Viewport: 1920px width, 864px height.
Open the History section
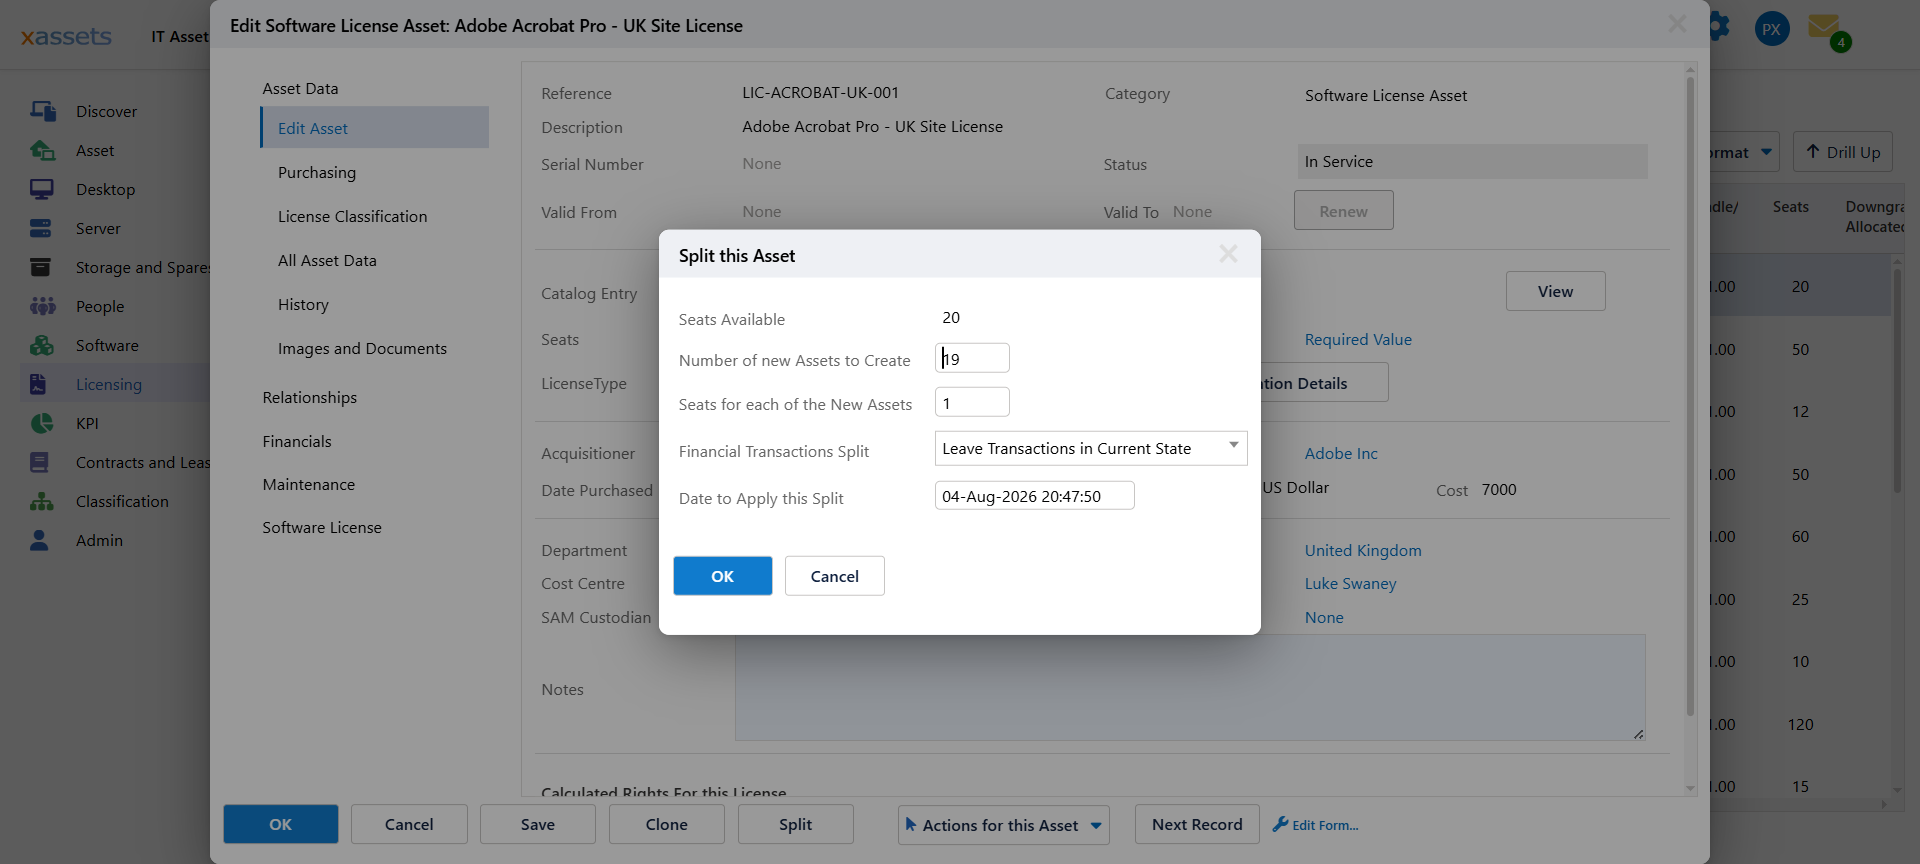pyautogui.click(x=303, y=304)
